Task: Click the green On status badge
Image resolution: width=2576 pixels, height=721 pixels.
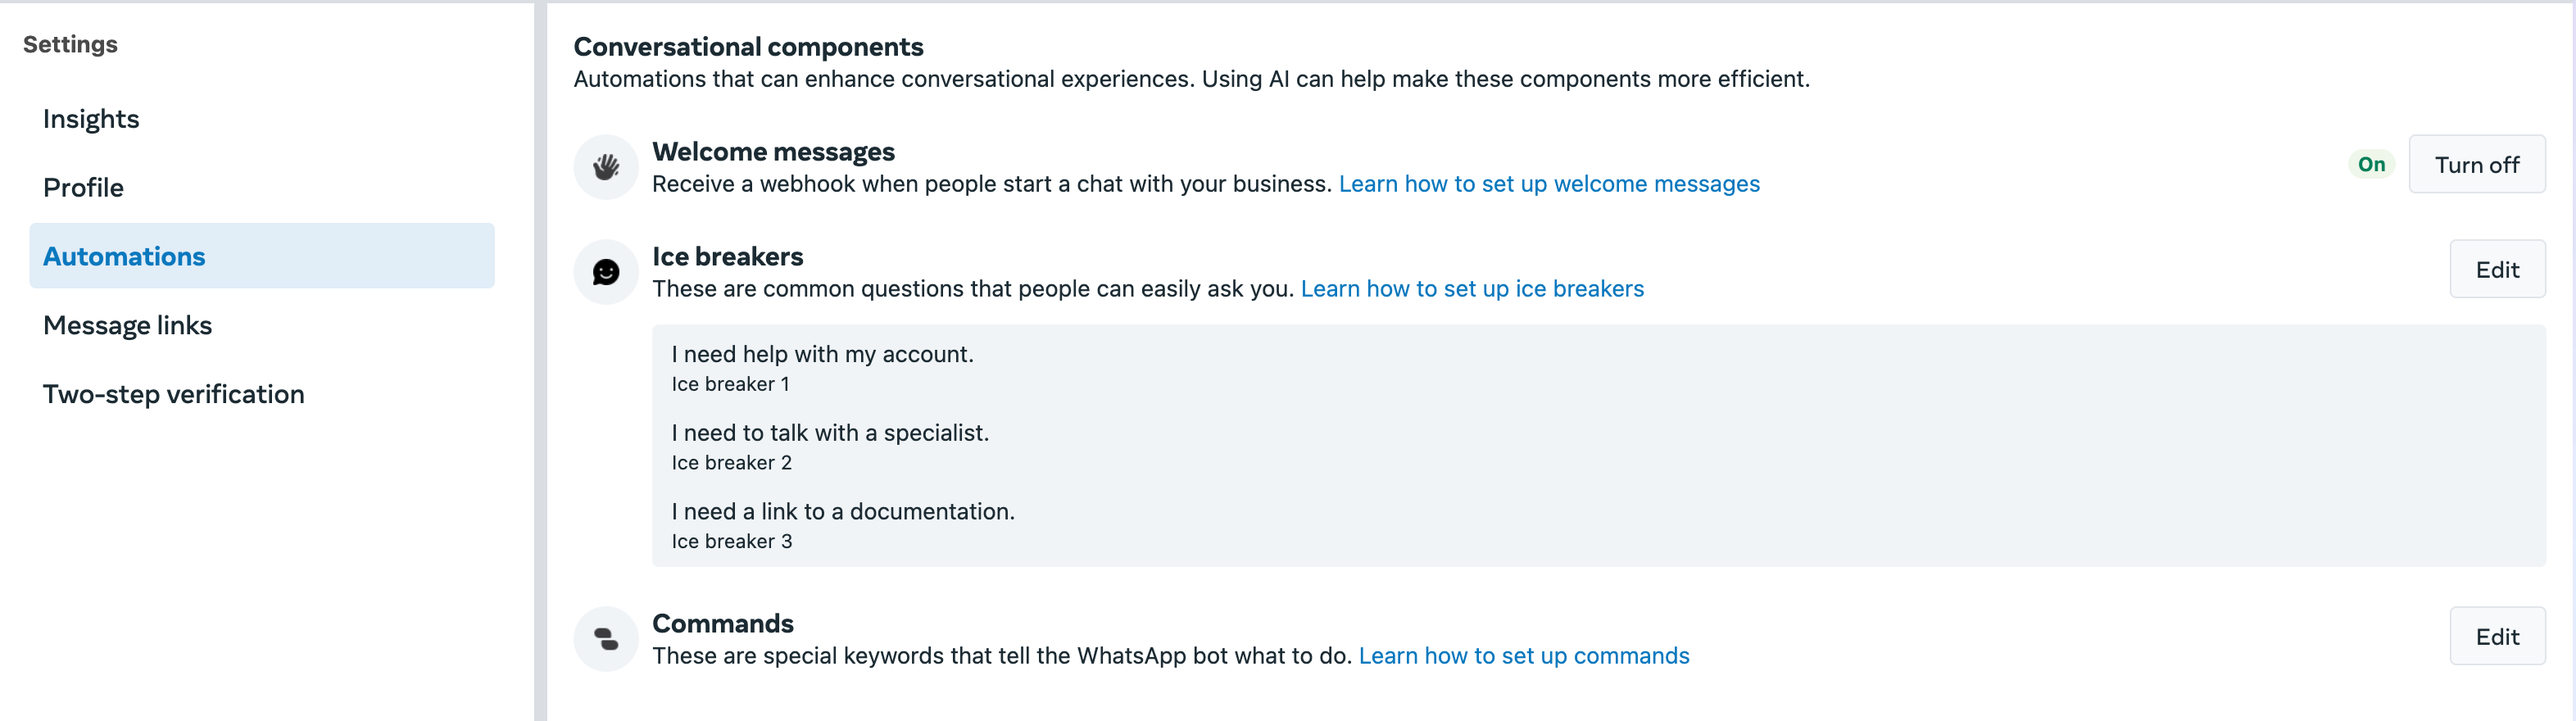Action: point(2371,165)
